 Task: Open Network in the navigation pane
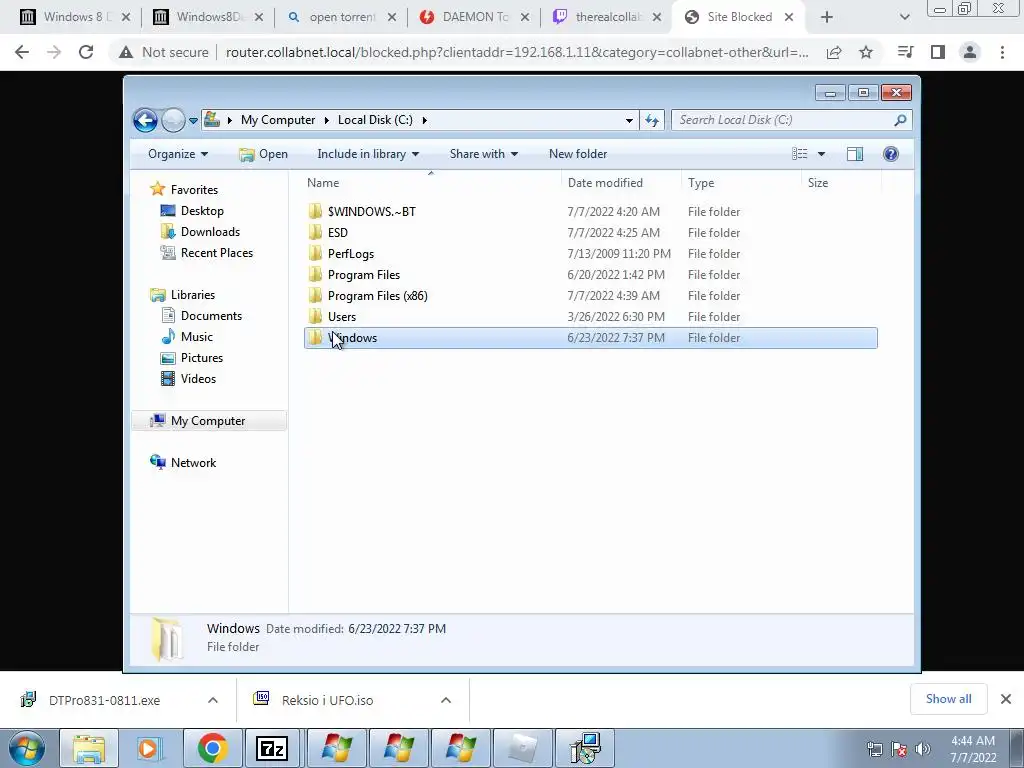coord(193,462)
